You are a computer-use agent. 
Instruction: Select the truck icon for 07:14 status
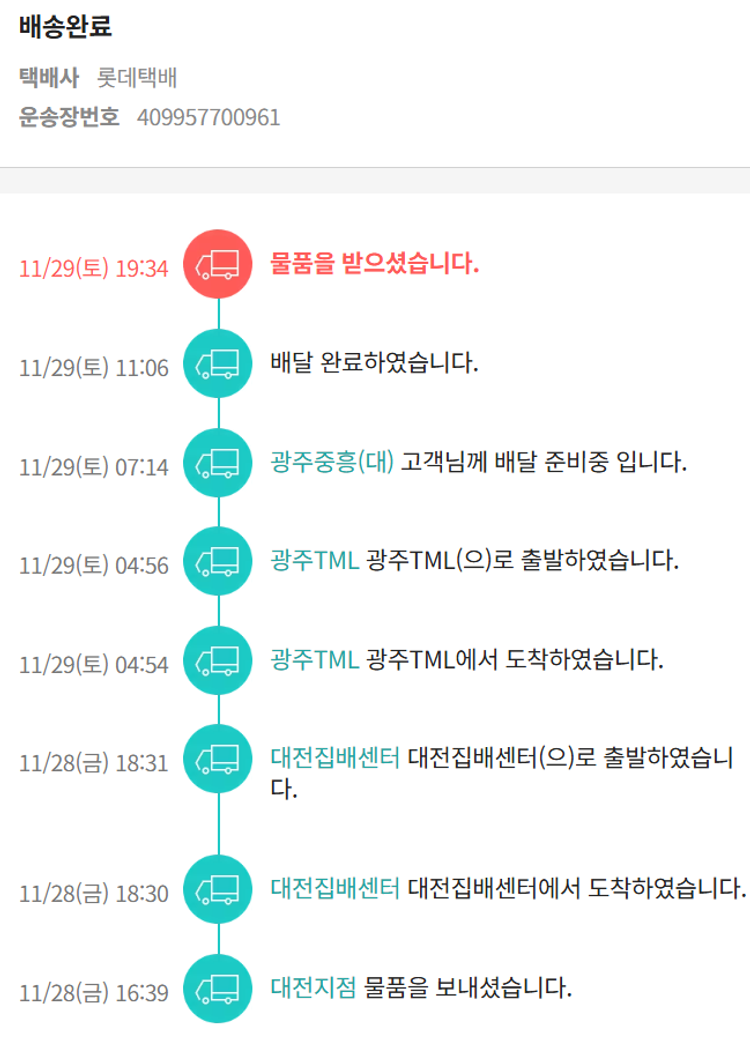(x=218, y=462)
